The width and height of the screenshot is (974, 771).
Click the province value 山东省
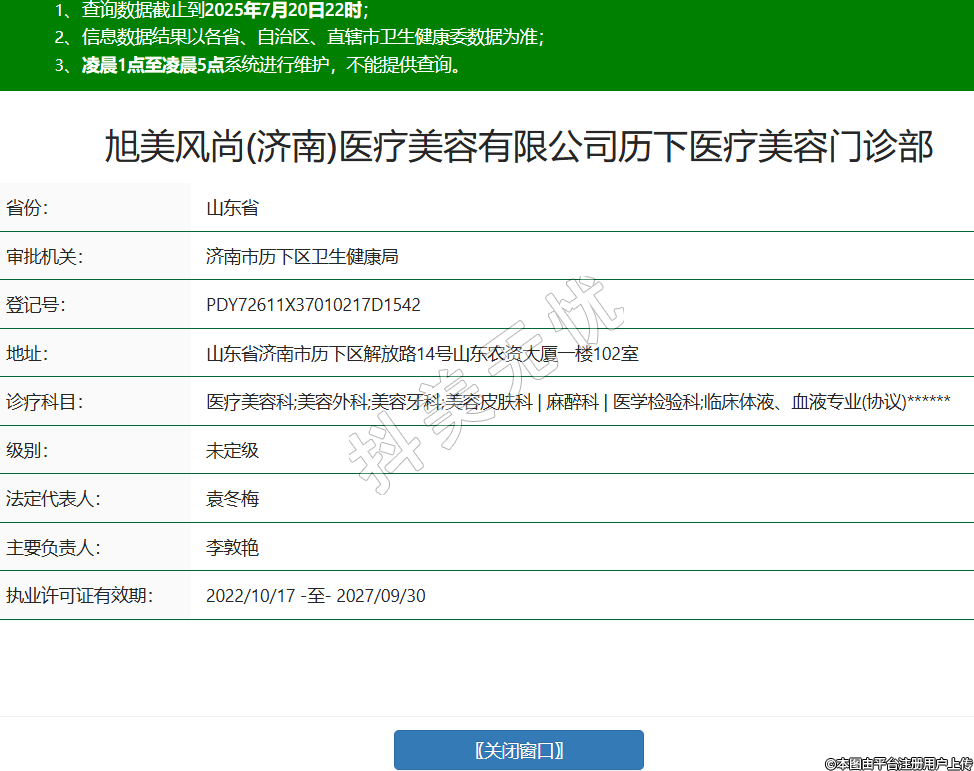[x=232, y=208]
